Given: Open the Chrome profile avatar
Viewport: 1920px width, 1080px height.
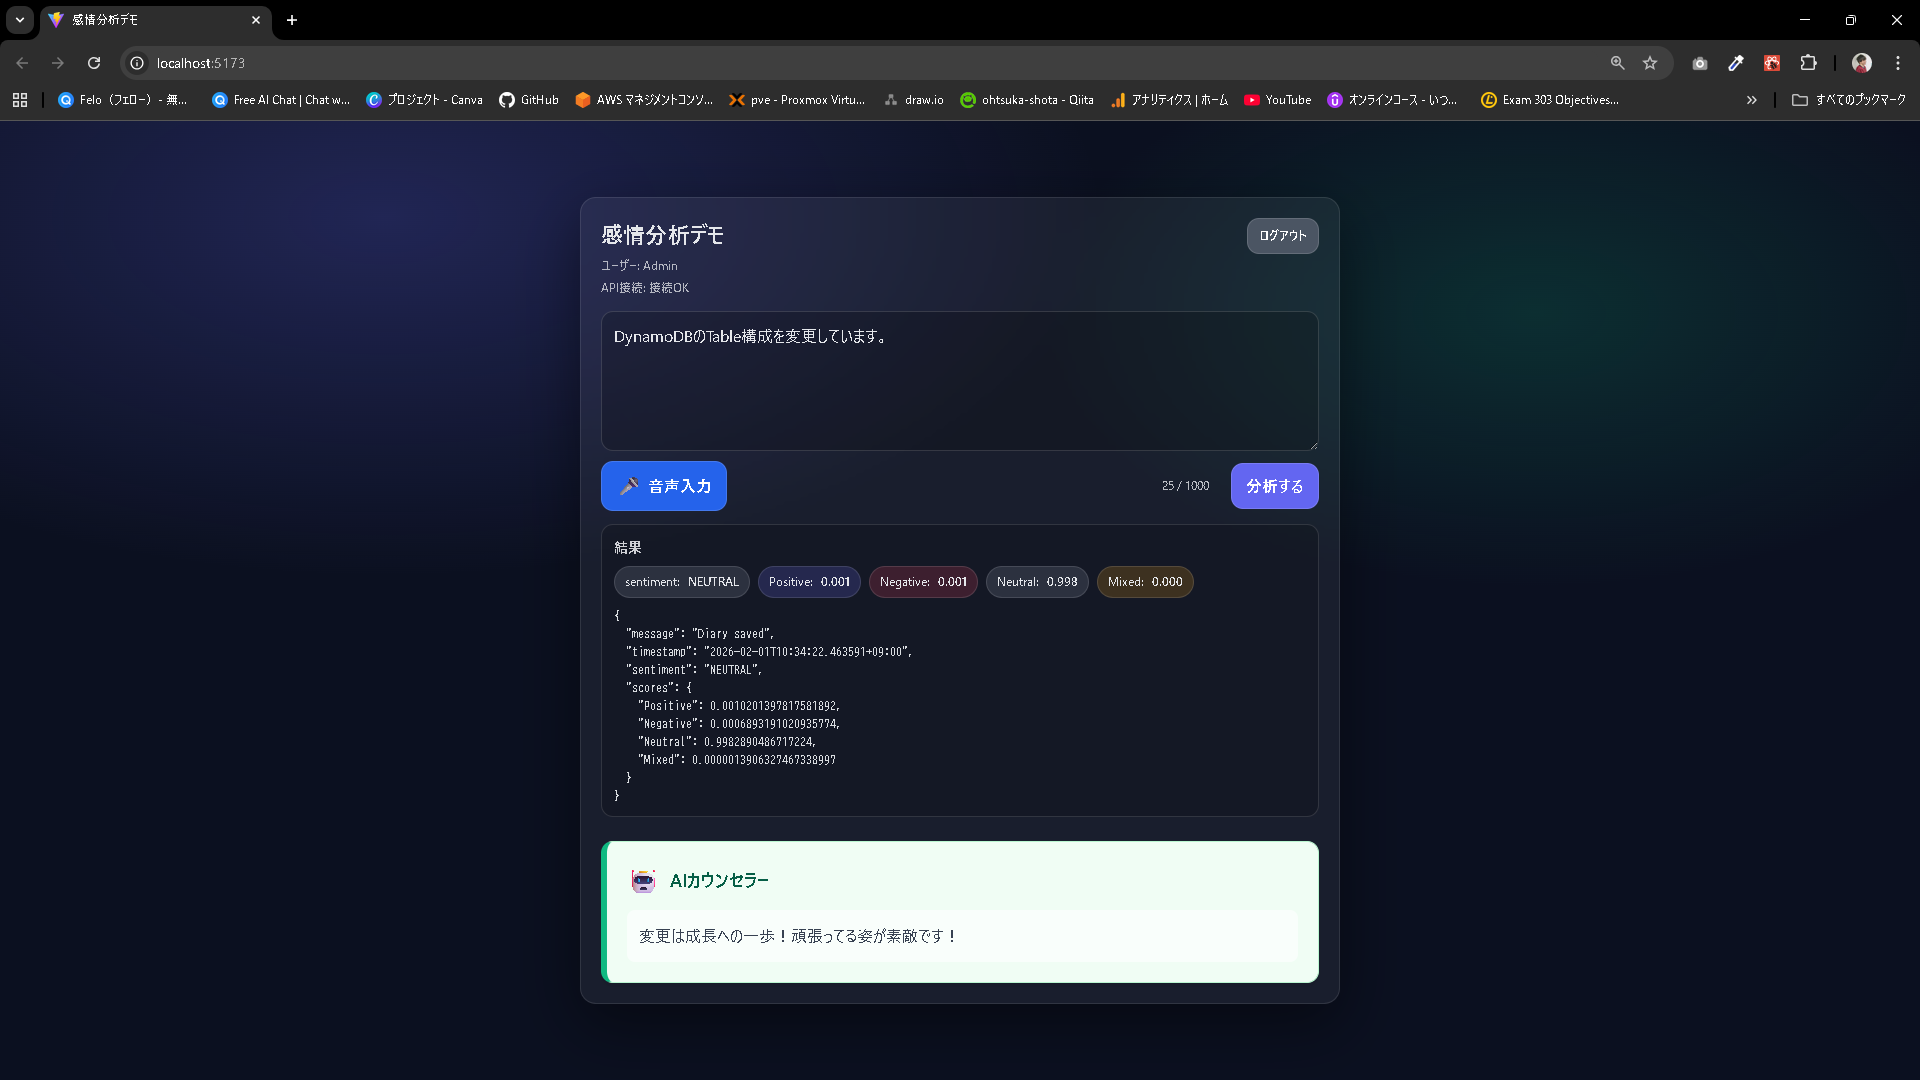Looking at the screenshot, I should pyautogui.click(x=1862, y=63).
